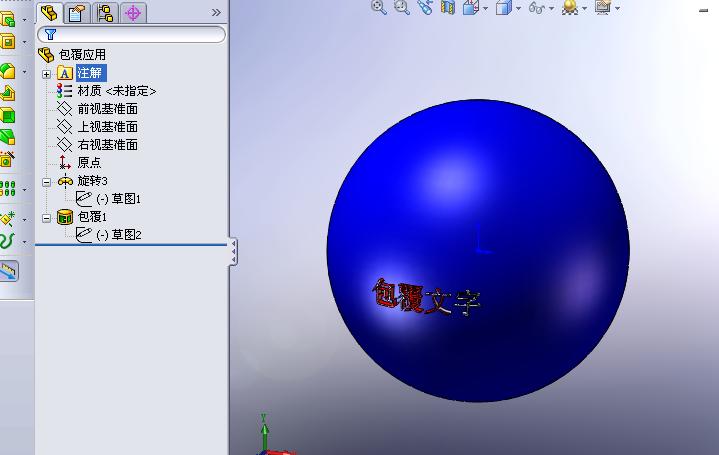This screenshot has width=719, height=455.
Task: Click the Reference Geometry tool icon
Action: [x=8, y=219]
